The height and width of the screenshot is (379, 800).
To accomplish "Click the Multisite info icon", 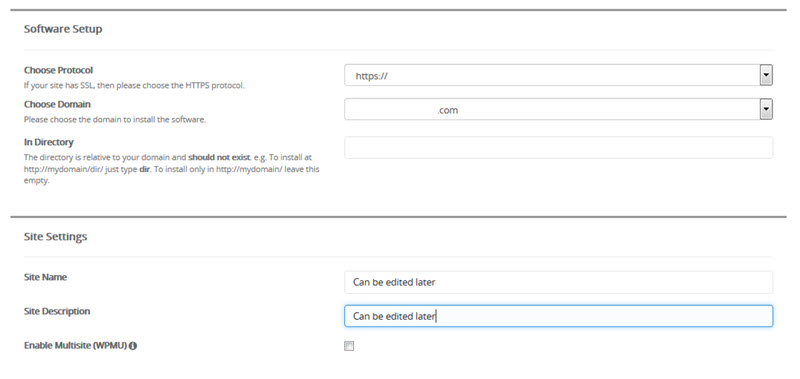I will point(133,346).
